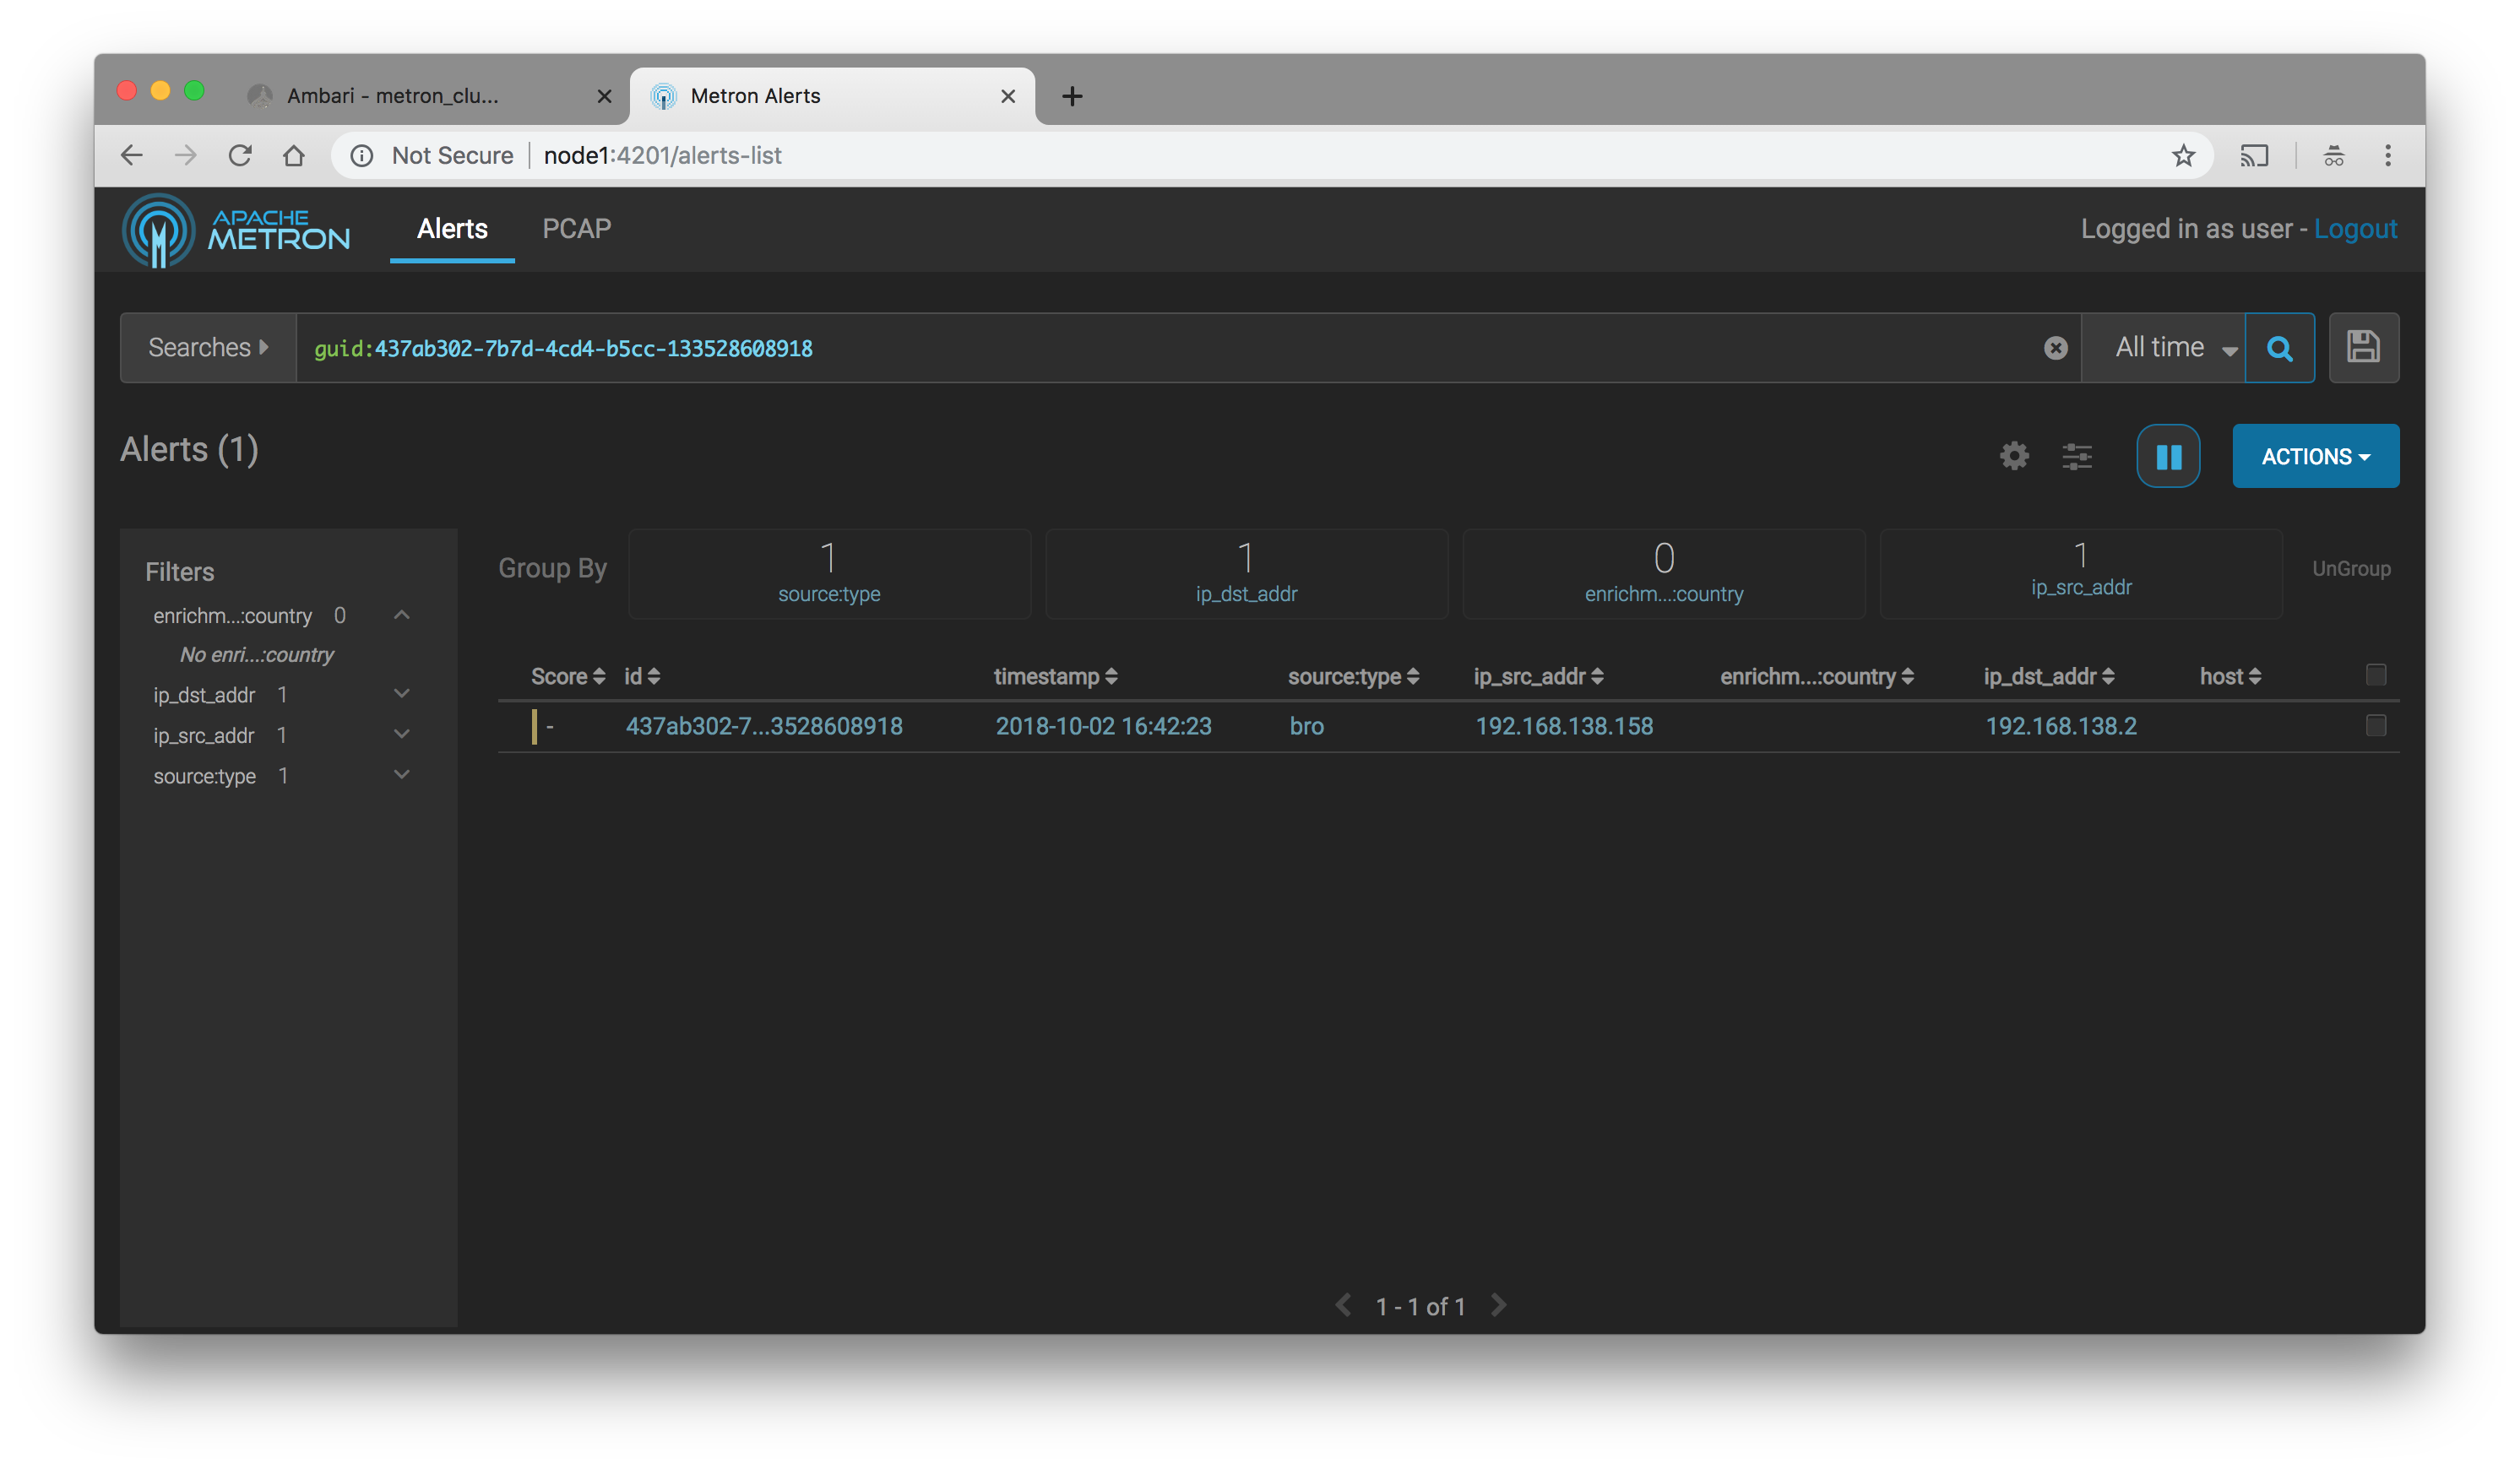Pause automatic alert refresh
This screenshot has height=1469, width=2520.
2167,456
